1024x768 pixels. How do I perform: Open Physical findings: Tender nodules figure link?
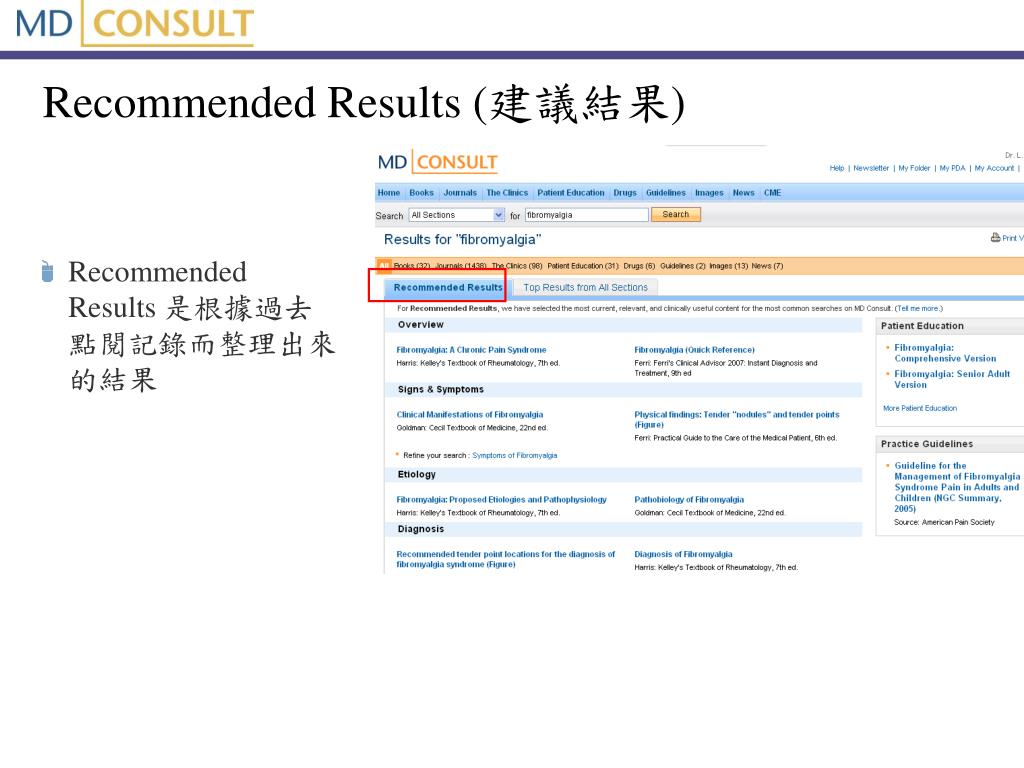click(737, 419)
